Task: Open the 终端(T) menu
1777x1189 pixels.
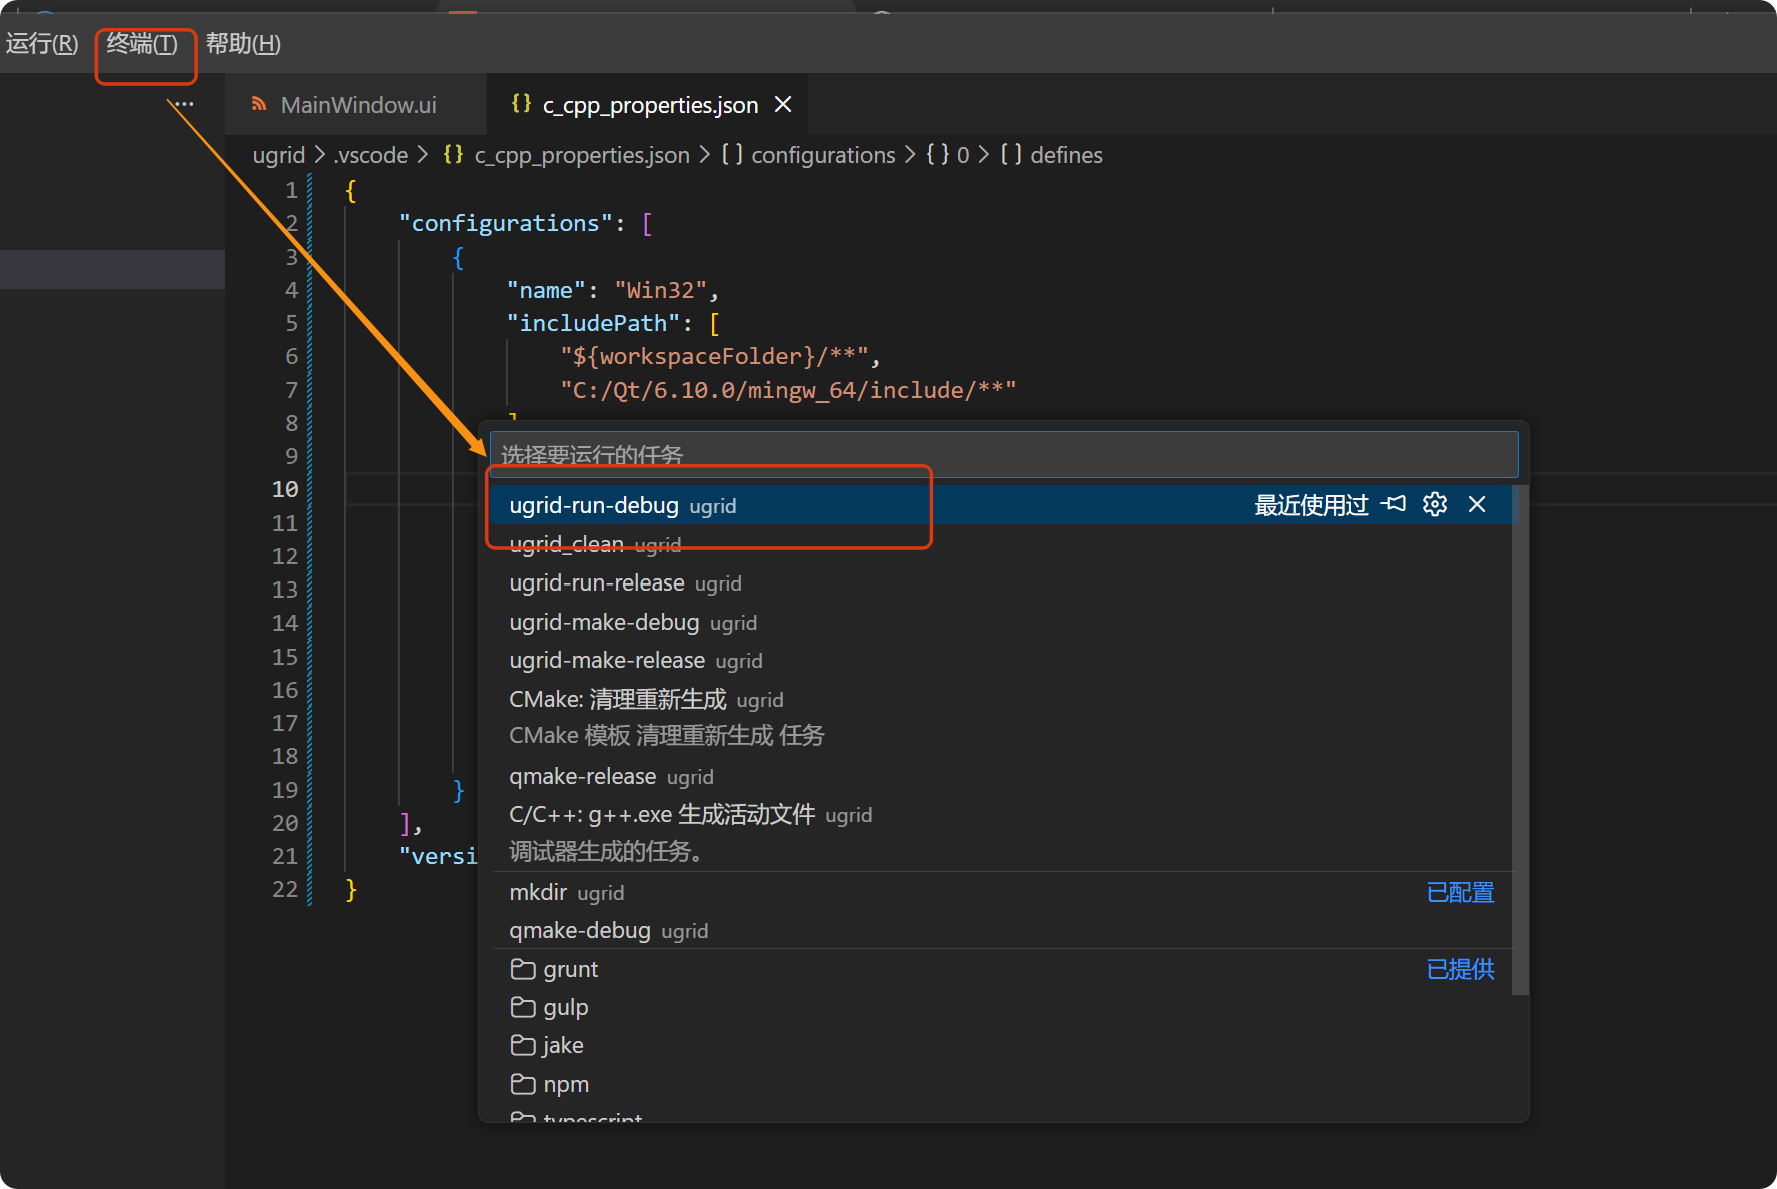Action: tap(144, 44)
